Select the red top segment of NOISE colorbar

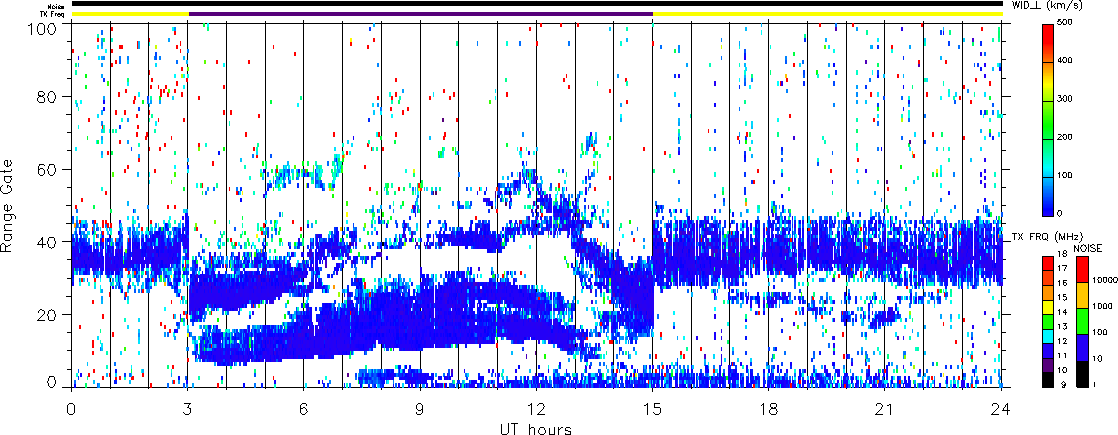click(x=1081, y=270)
